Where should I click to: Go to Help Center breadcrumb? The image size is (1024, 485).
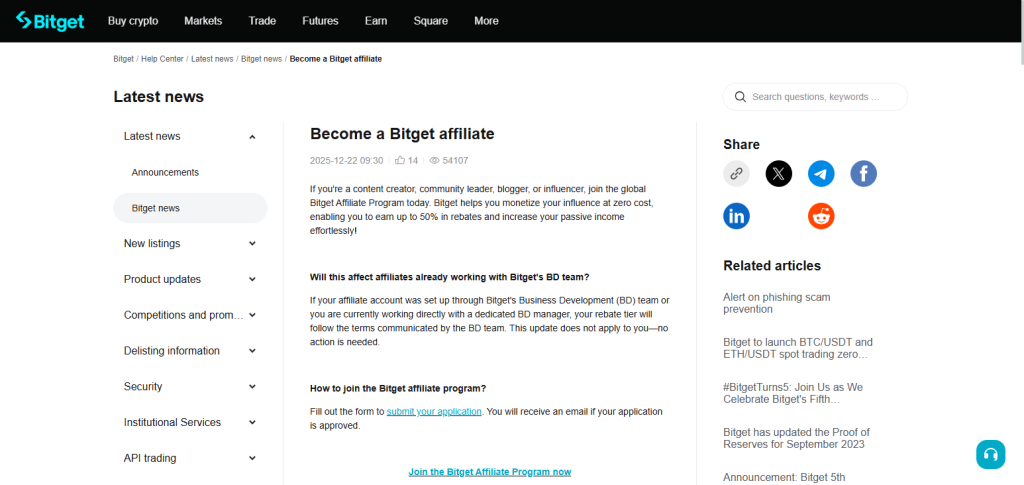[163, 59]
